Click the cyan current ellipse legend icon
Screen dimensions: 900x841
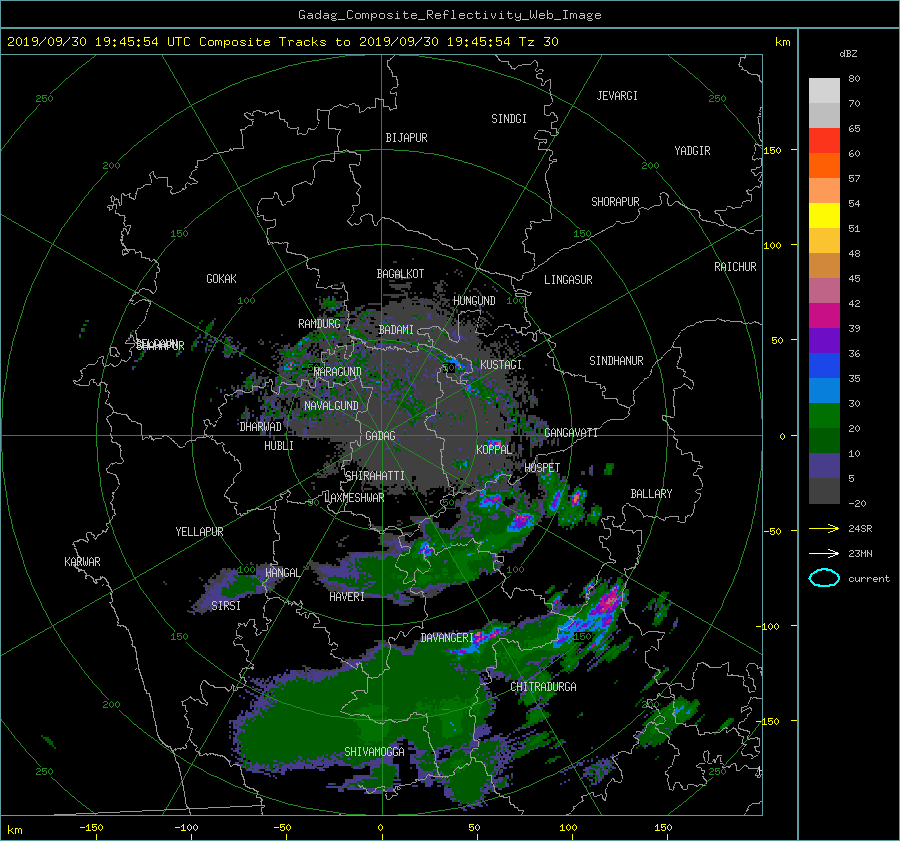pos(824,578)
